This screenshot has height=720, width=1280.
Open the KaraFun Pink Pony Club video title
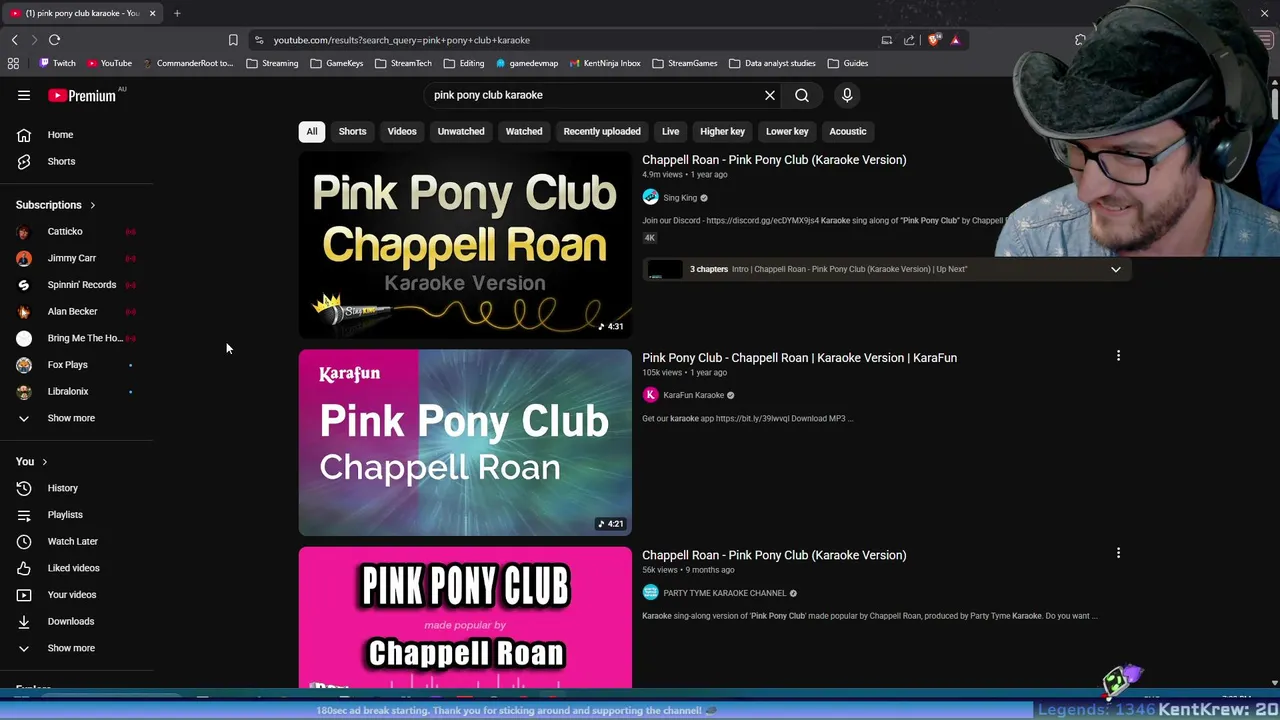click(x=799, y=358)
